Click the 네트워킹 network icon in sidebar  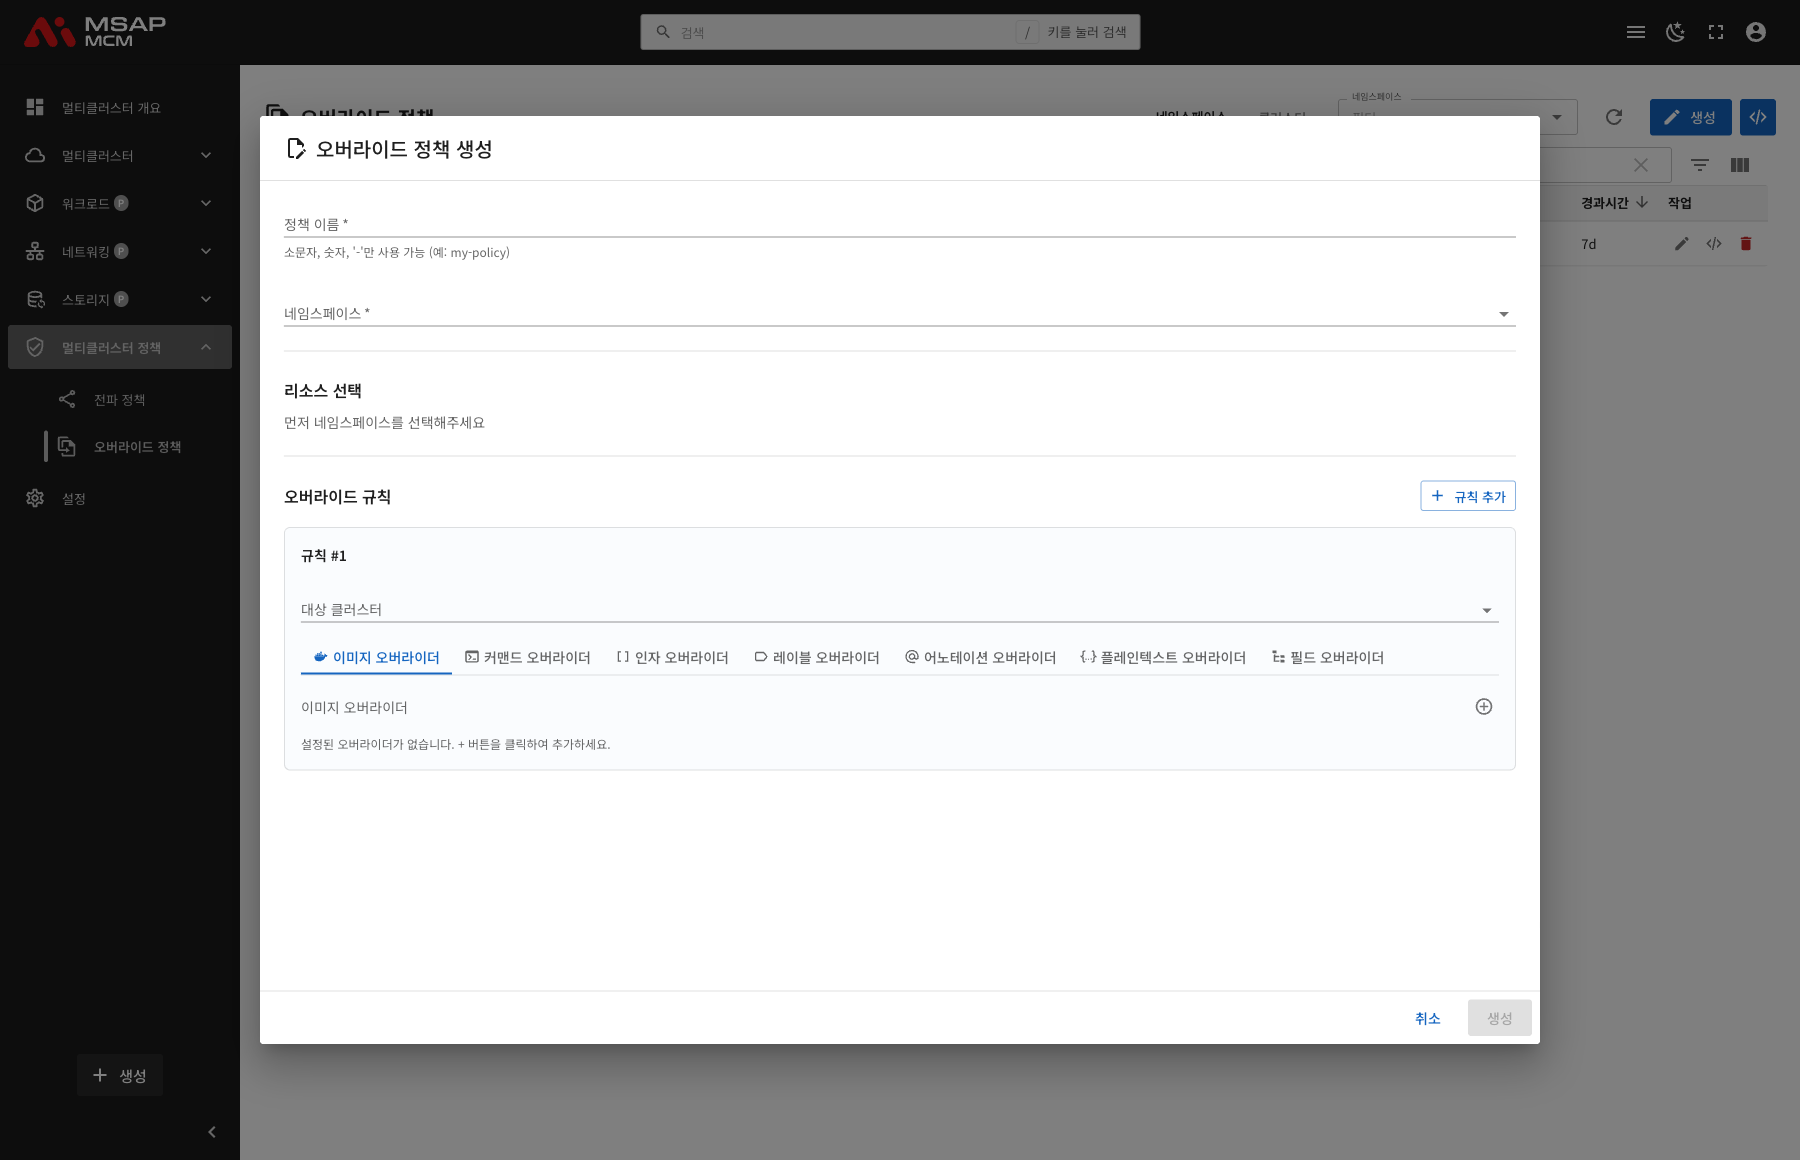coord(35,251)
